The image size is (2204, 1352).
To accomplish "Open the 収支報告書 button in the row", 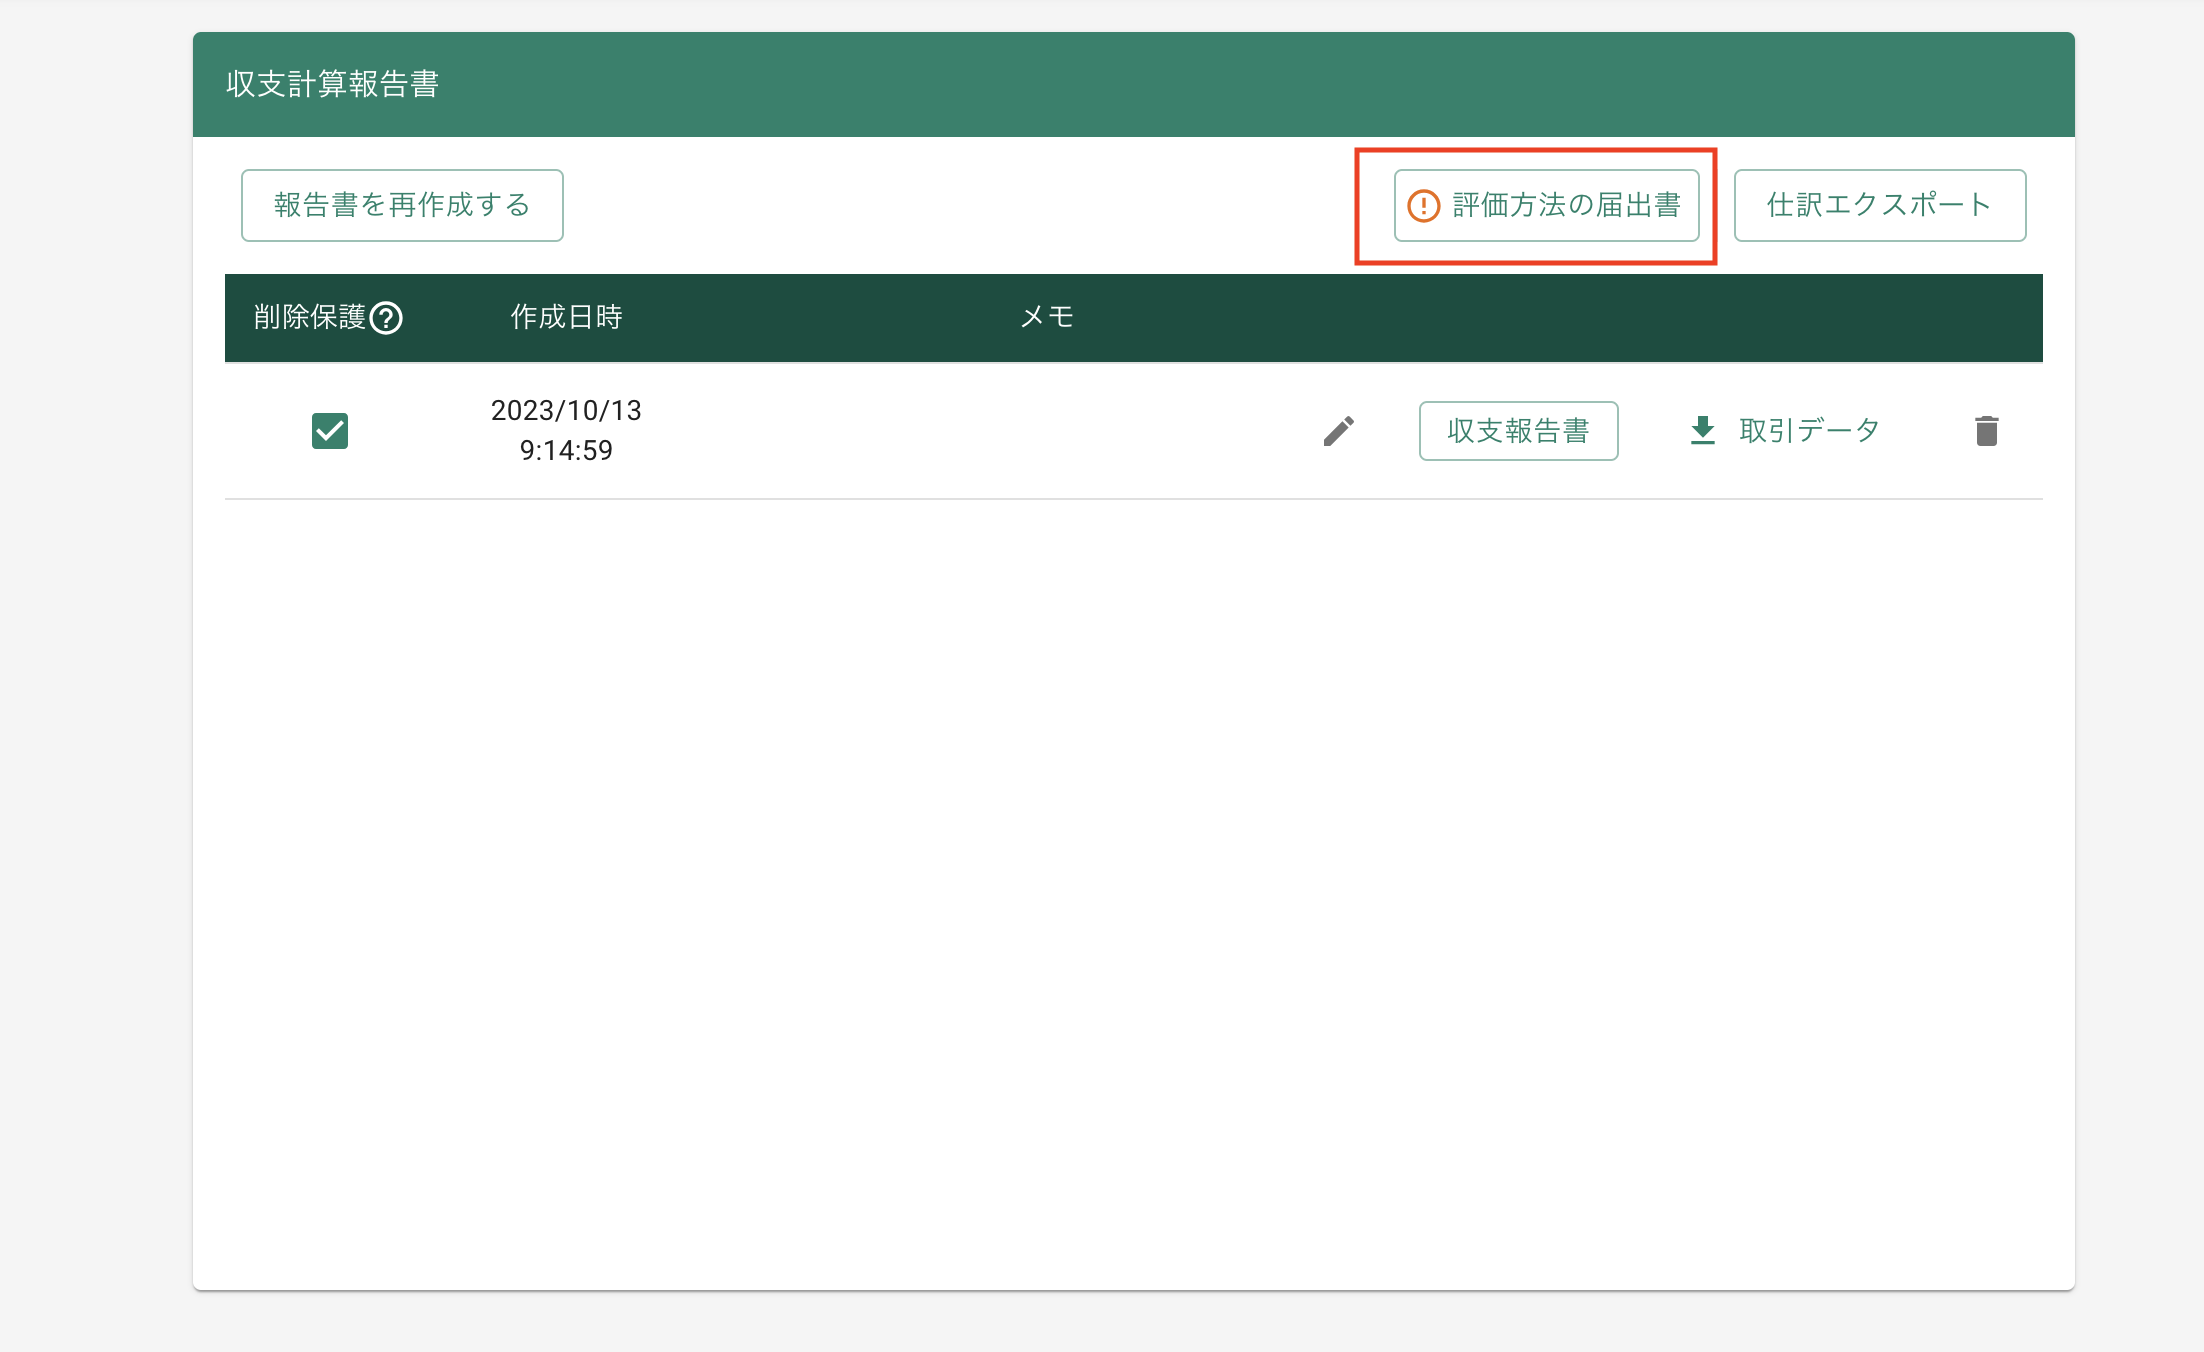I will (1518, 431).
